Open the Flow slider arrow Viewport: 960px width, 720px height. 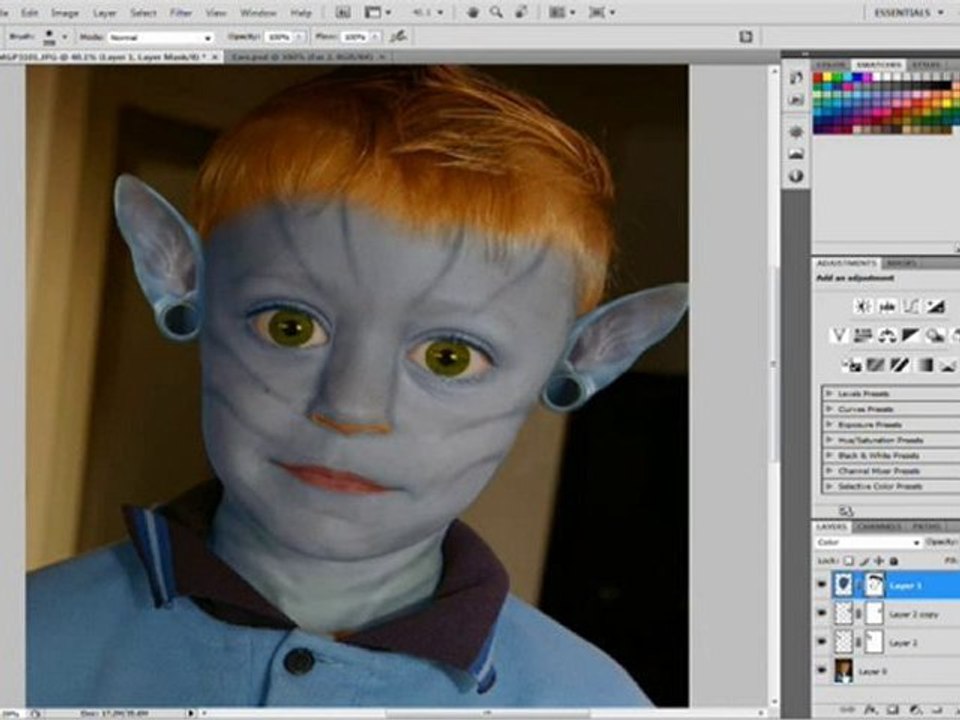[x=375, y=37]
